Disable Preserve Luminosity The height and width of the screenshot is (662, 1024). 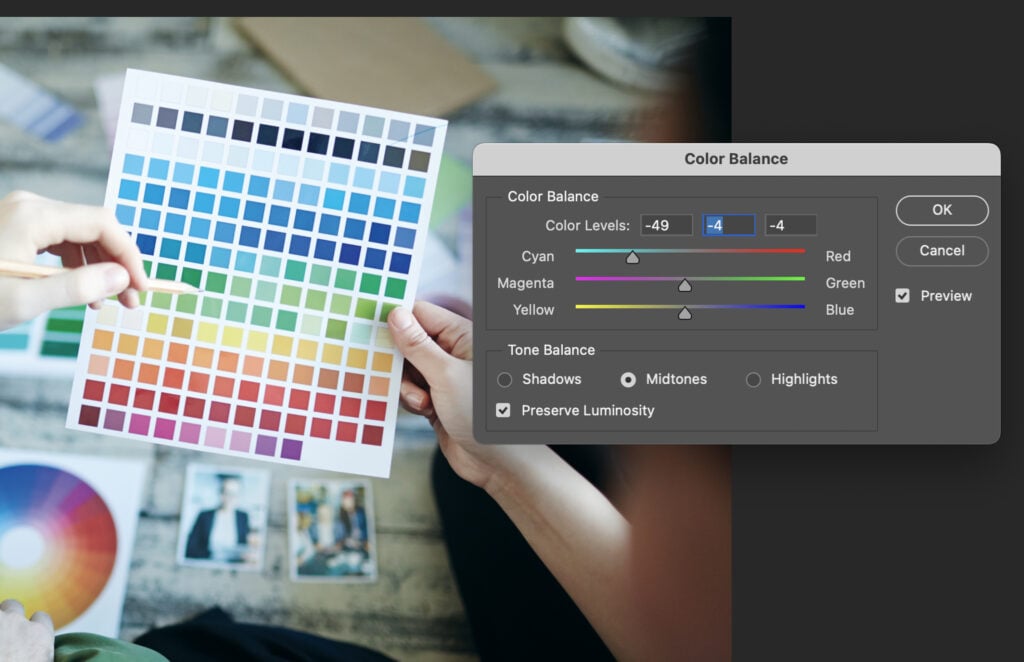[503, 410]
